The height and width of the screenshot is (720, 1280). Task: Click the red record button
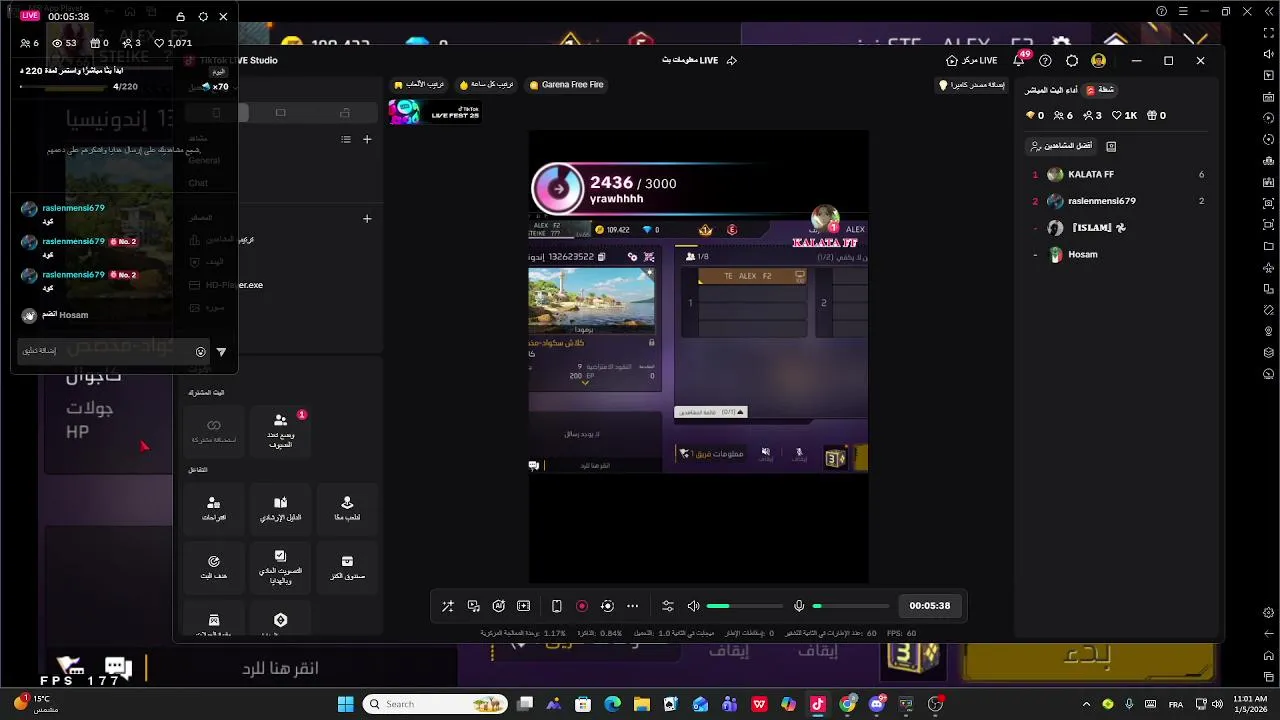pyautogui.click(x=582, y=606)
